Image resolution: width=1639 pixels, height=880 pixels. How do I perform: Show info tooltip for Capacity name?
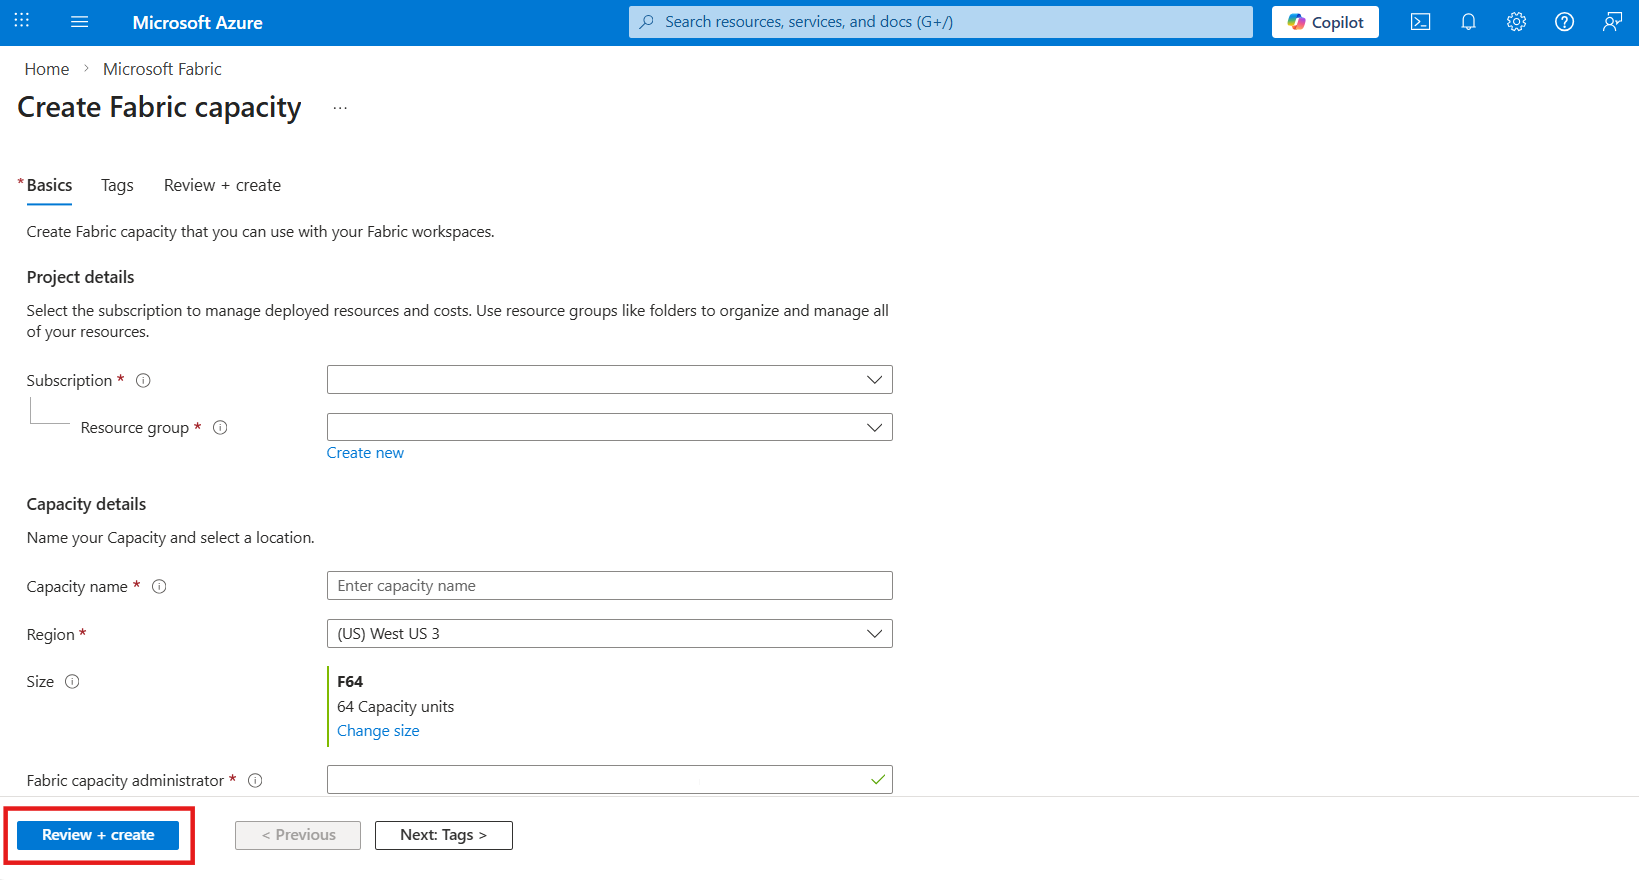159,587
